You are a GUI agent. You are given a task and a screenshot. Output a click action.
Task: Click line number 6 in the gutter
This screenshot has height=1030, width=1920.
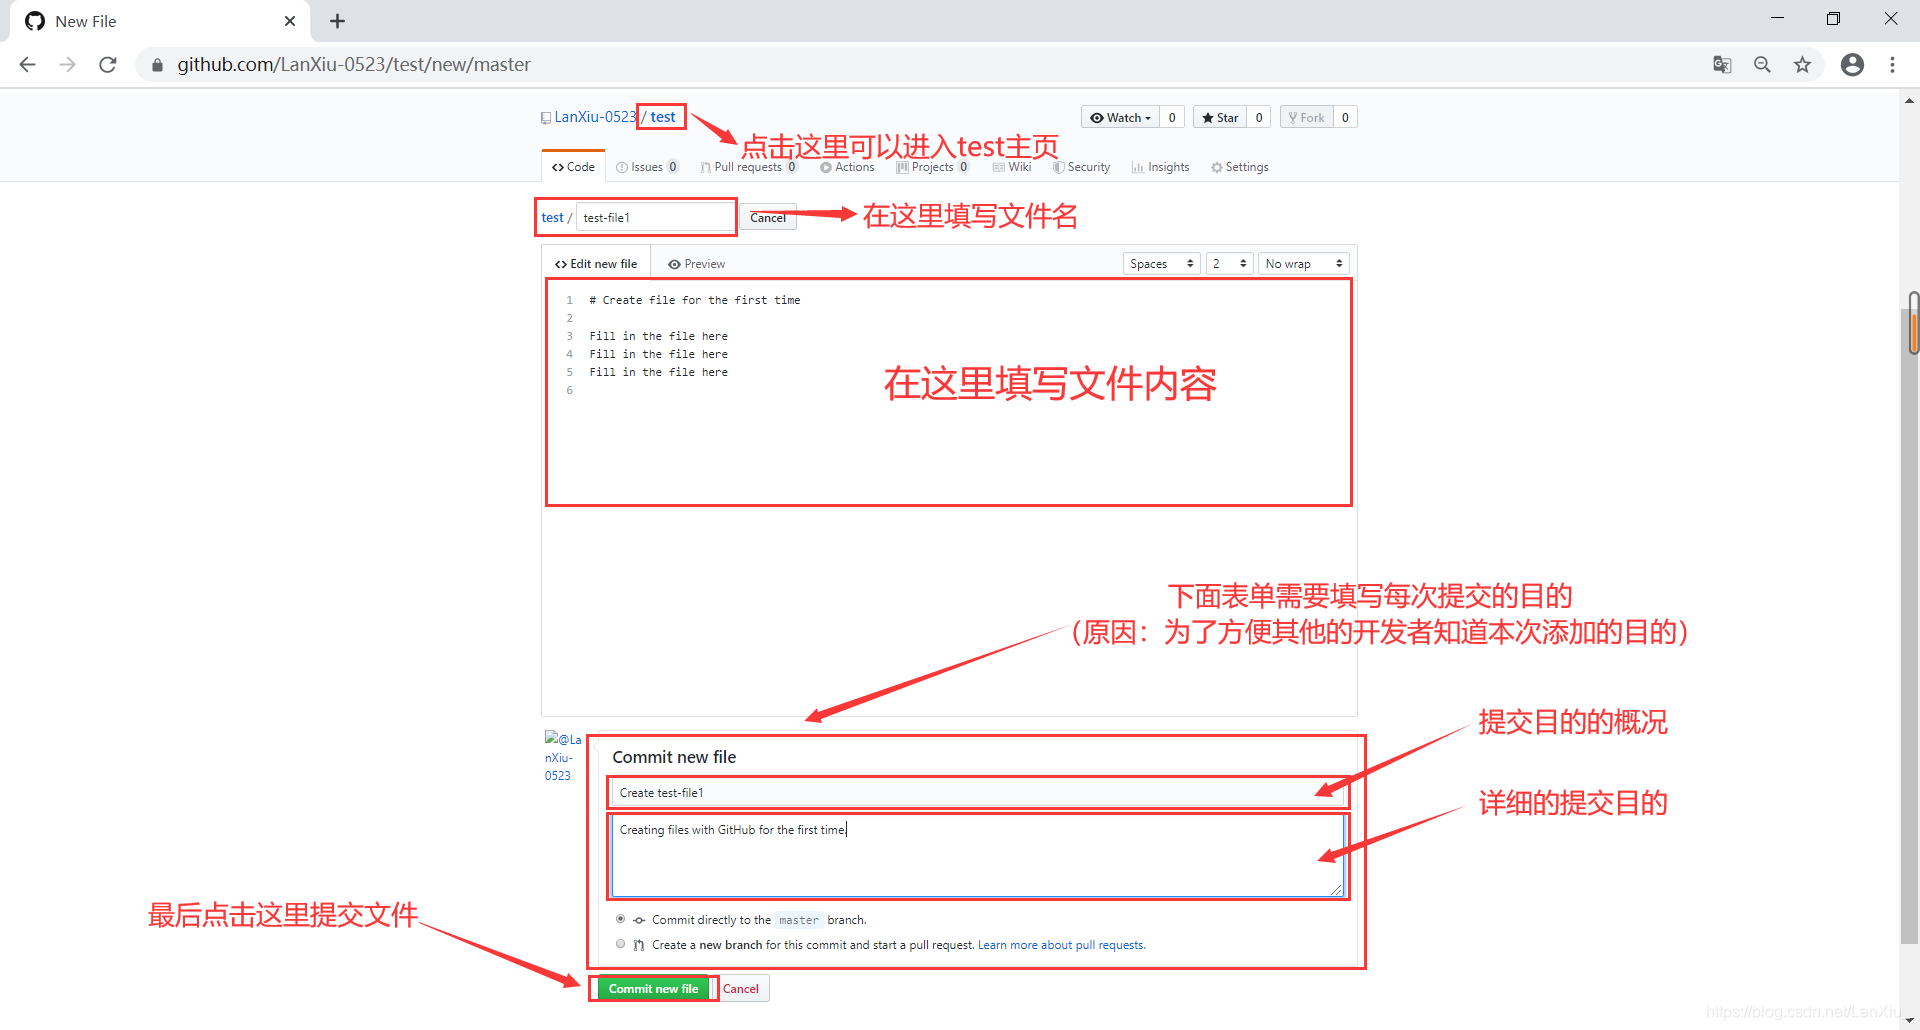[570, 390]
